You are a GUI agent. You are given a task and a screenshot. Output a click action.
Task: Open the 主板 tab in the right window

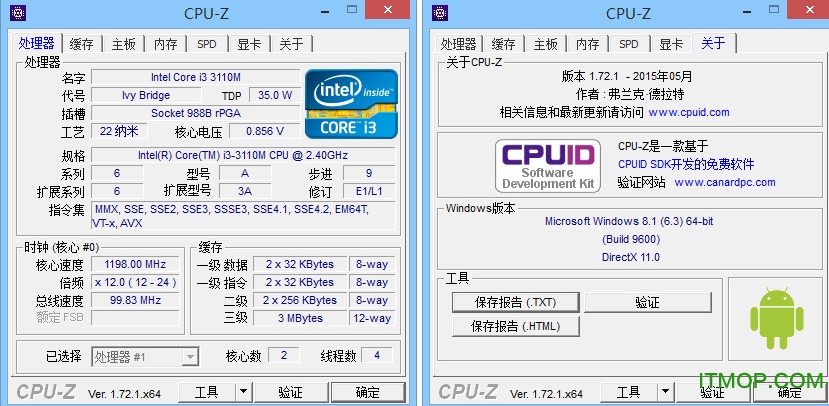pyautogui.click(x=546, y=44)
